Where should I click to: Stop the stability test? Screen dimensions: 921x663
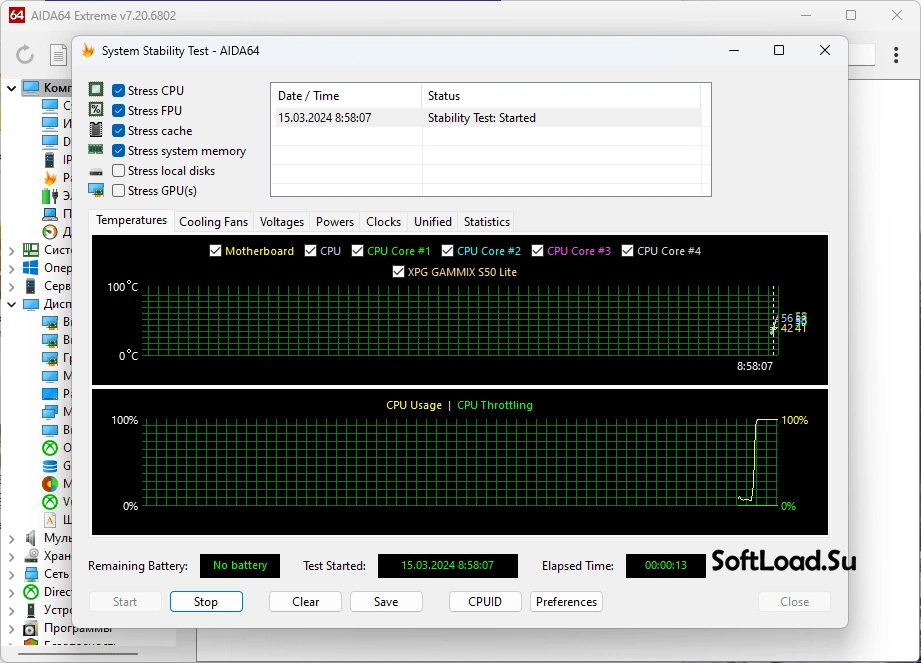[206, 601]
